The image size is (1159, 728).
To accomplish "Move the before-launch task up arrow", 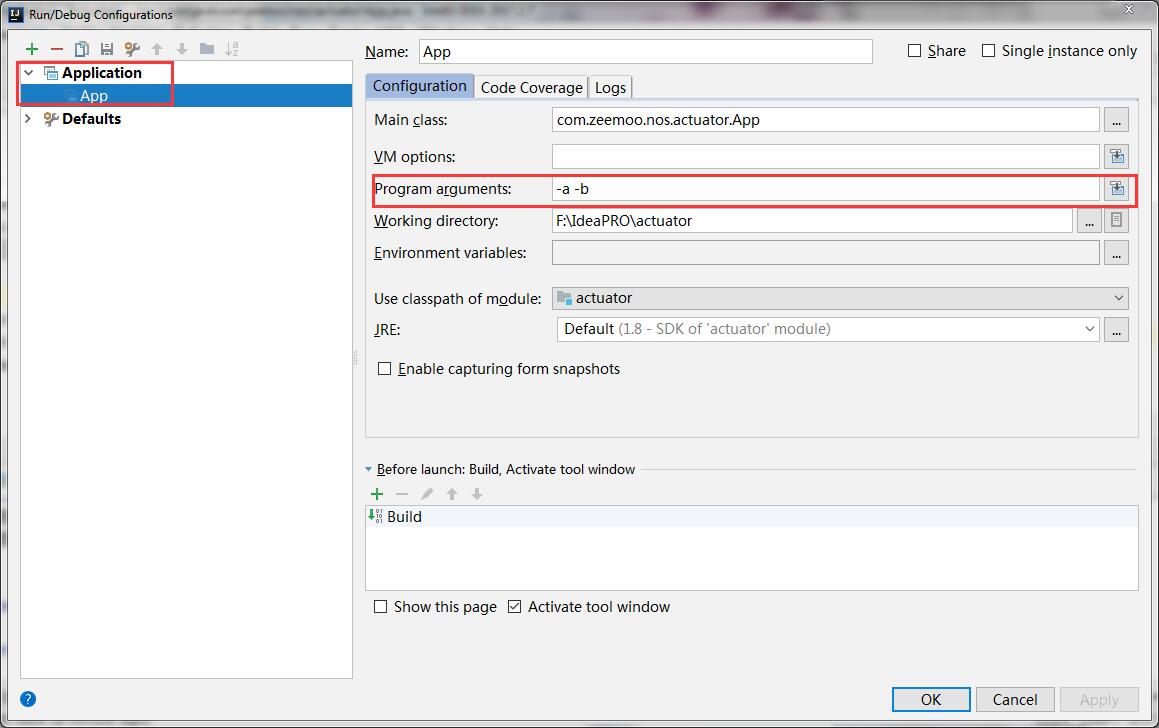I will click(x=452, y=494).
